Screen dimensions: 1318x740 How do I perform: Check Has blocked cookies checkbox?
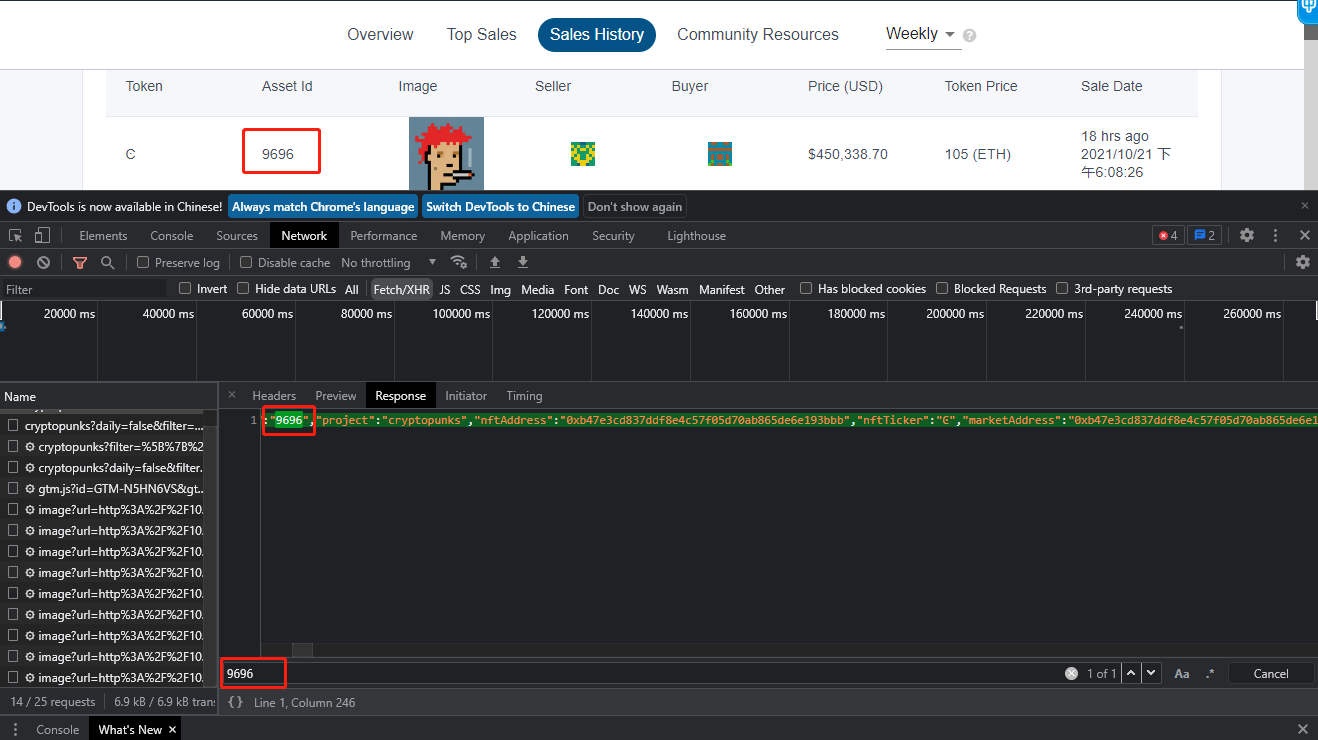(806, 288)
